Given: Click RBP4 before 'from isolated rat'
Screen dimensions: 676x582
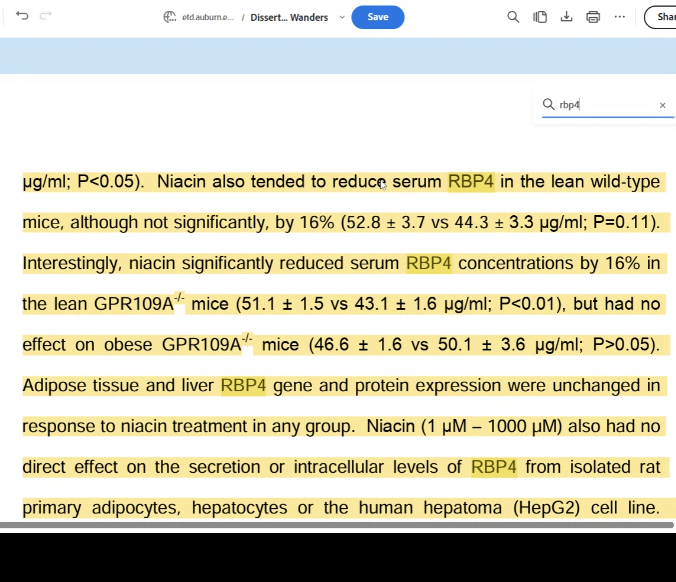Looking at the screenshot, I should (x=494, y=467).
